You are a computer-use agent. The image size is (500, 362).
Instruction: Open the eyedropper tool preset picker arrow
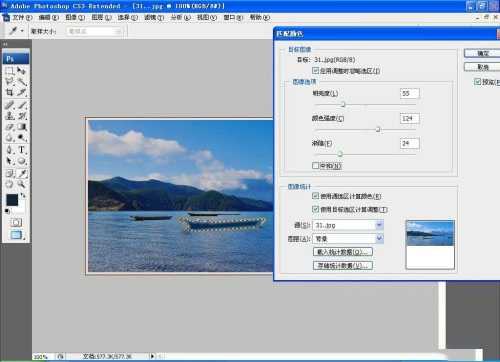tap(22, 31)
